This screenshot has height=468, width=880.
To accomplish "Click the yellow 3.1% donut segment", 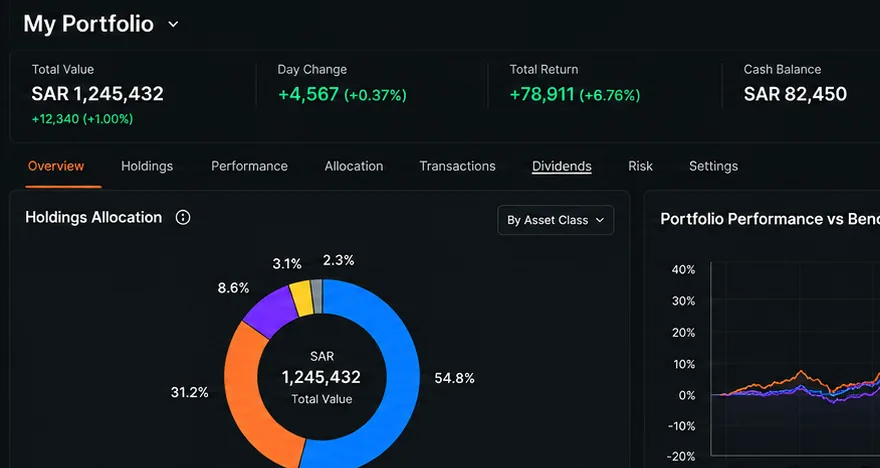I will click(301, 298).
